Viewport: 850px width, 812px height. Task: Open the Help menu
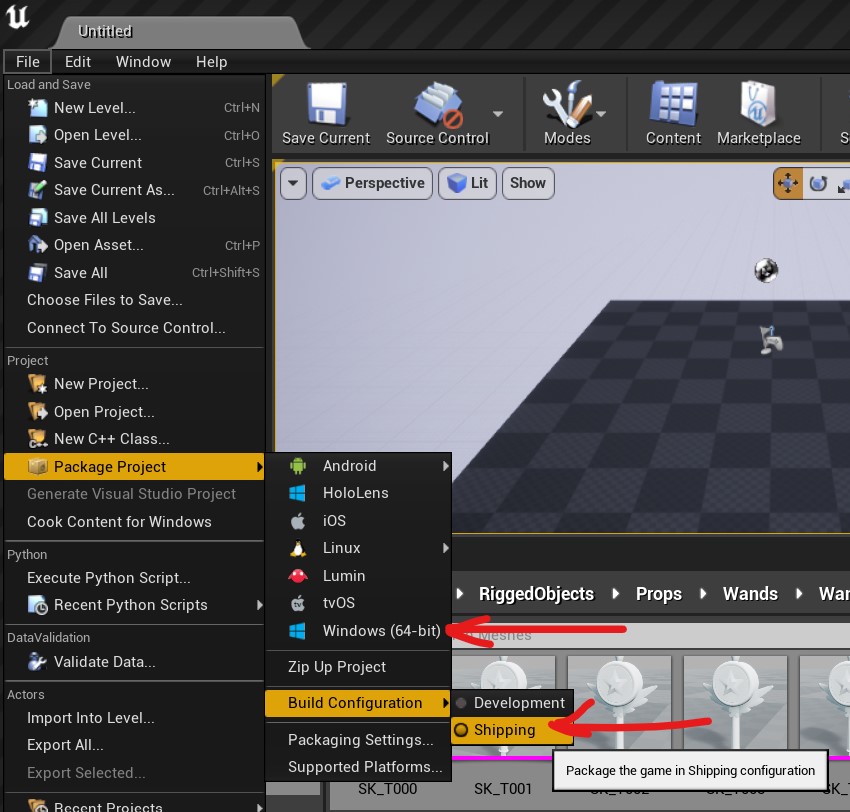coord(211,62)
